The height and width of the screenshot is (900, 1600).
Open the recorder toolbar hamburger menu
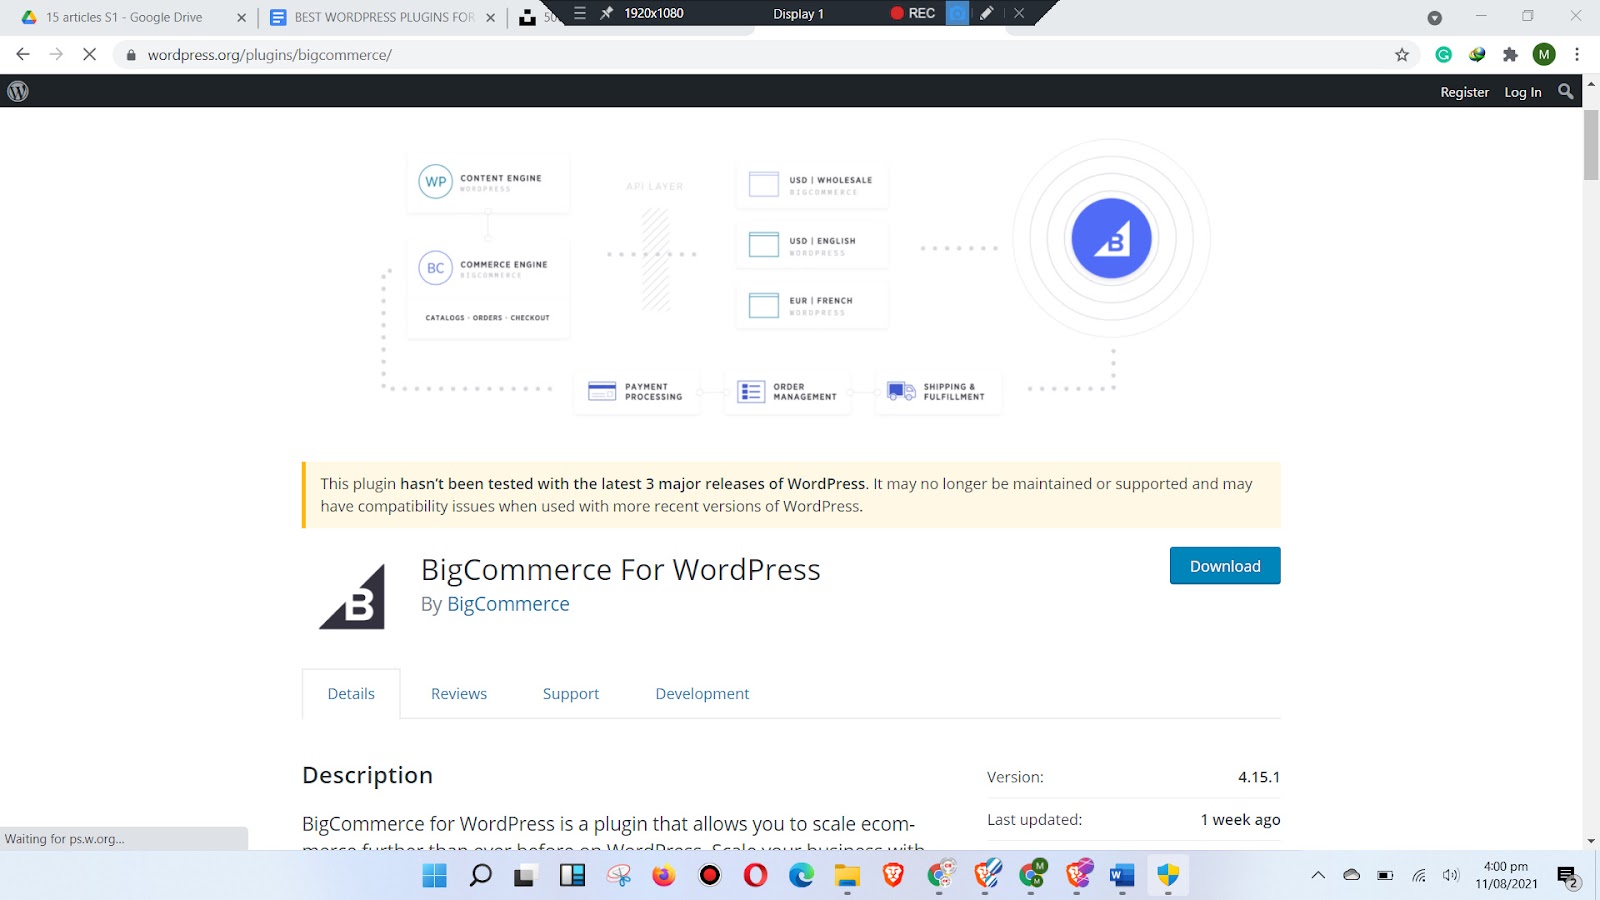pos(580,13)
